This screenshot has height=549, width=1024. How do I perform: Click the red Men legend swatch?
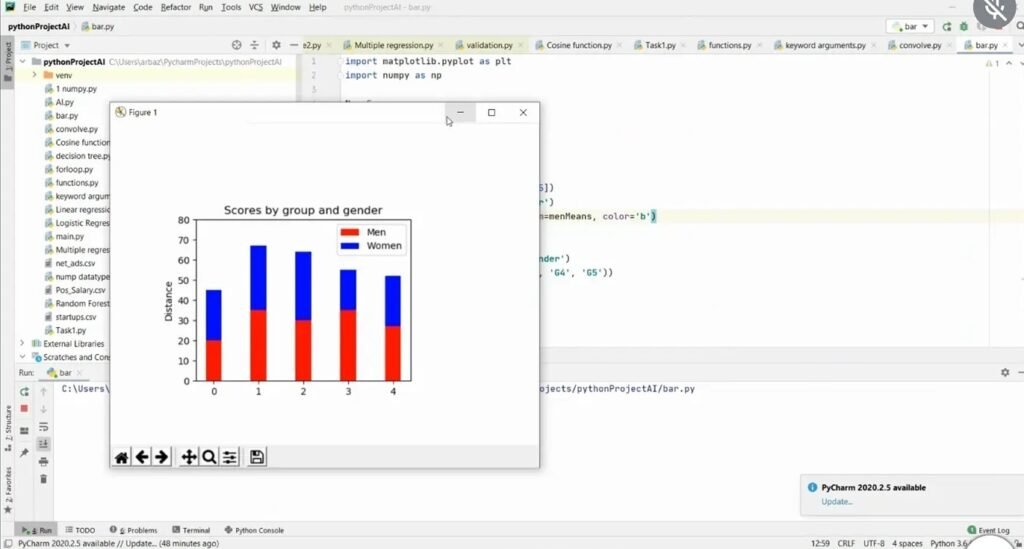tap(349, 232)
